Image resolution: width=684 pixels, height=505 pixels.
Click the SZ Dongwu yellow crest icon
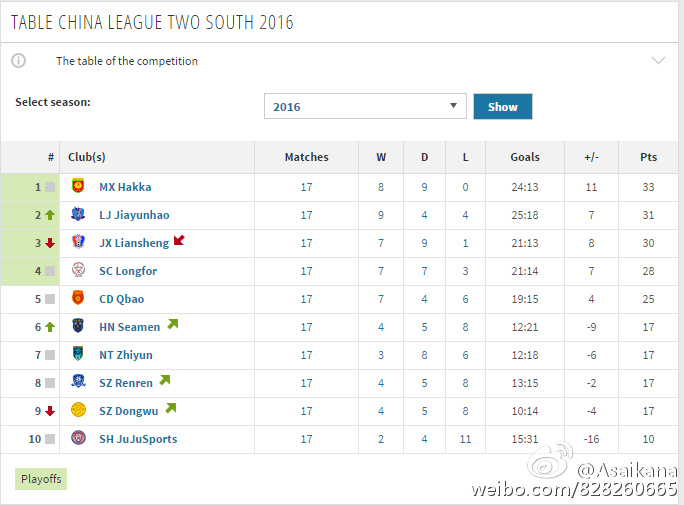coord(78,410)
